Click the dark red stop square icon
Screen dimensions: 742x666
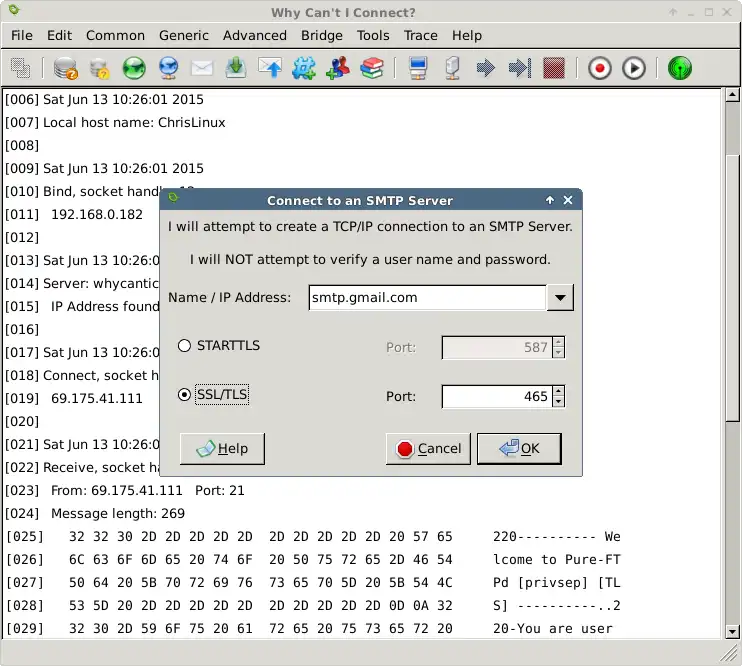point(554,68)
